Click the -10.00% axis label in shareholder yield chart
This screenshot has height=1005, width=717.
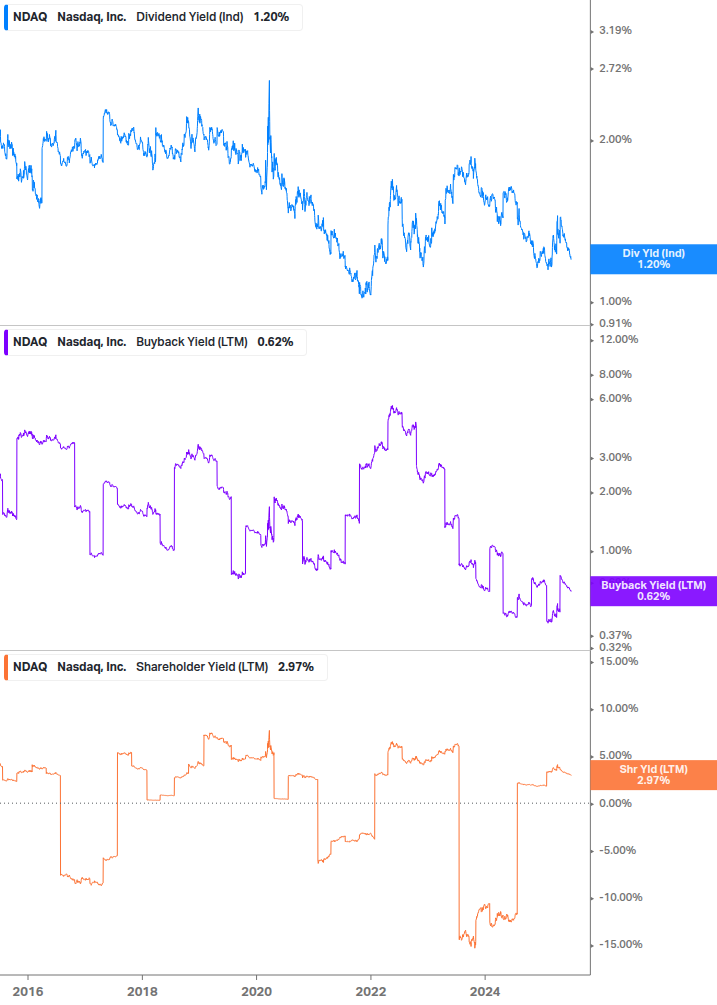pyautogui.click(x=620, y=897)
